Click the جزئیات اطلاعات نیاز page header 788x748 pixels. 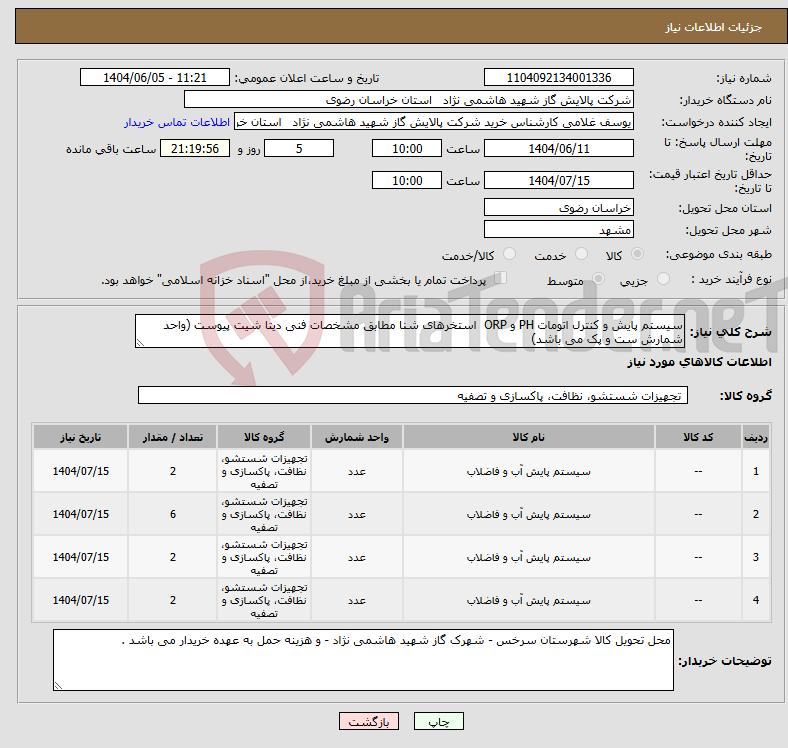coord(714,27)
